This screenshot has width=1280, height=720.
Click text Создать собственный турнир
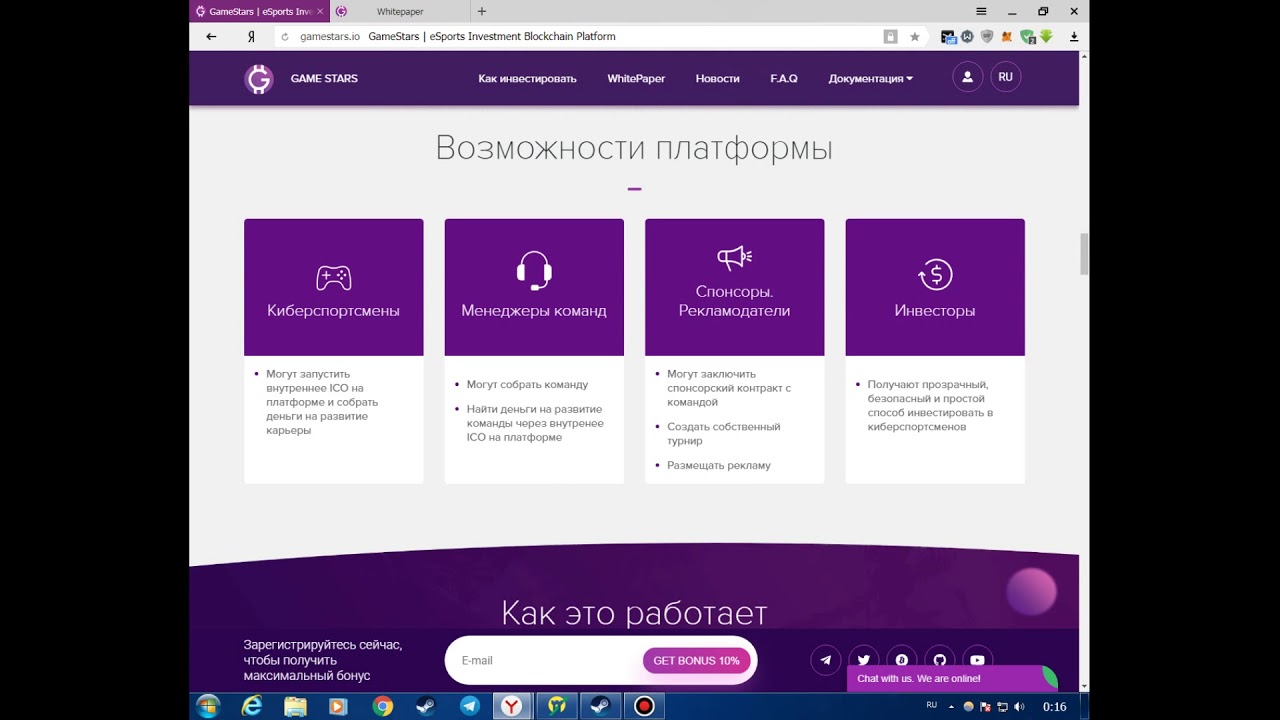724,433
